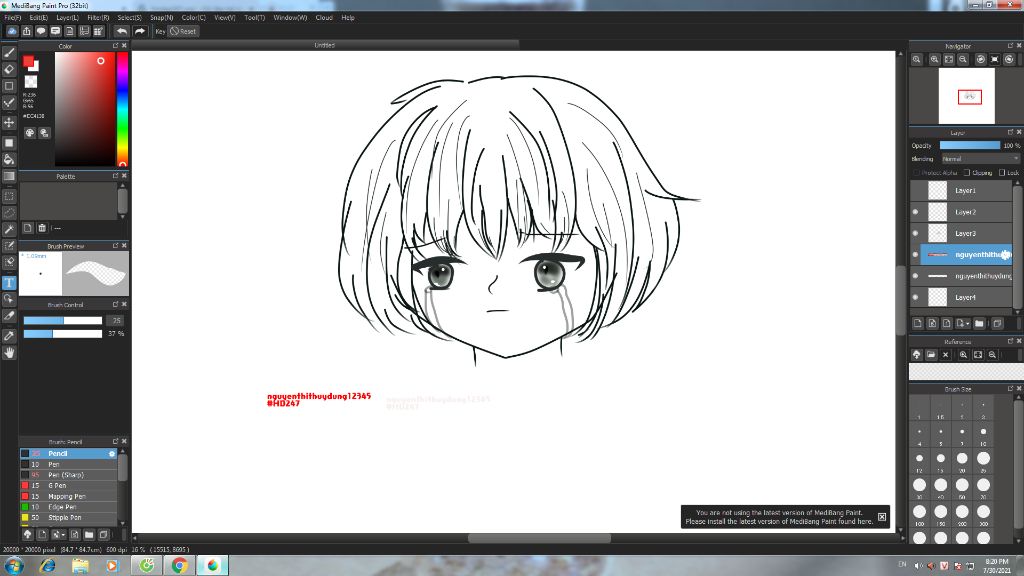Select the Brush tool

tap(9, 53)
